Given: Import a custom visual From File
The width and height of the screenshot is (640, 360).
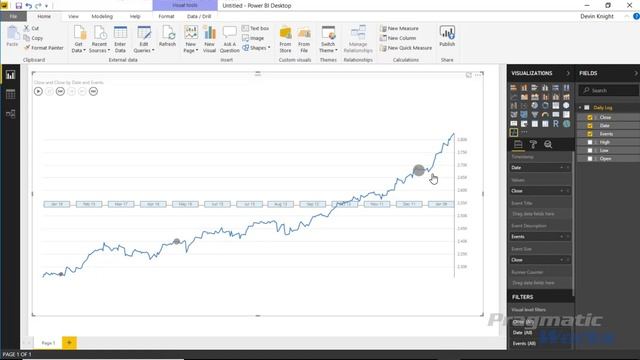Looking at the screenshot, I should 304,39.
